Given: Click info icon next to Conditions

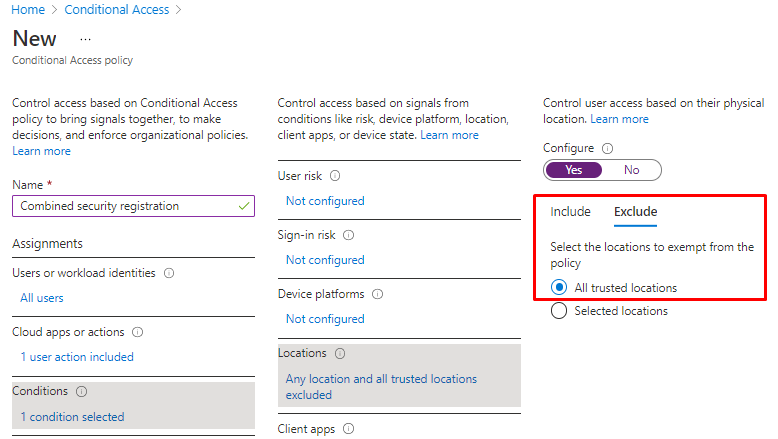Looking at the screenshot, I should pyautogui.click(x=82, y=391).
